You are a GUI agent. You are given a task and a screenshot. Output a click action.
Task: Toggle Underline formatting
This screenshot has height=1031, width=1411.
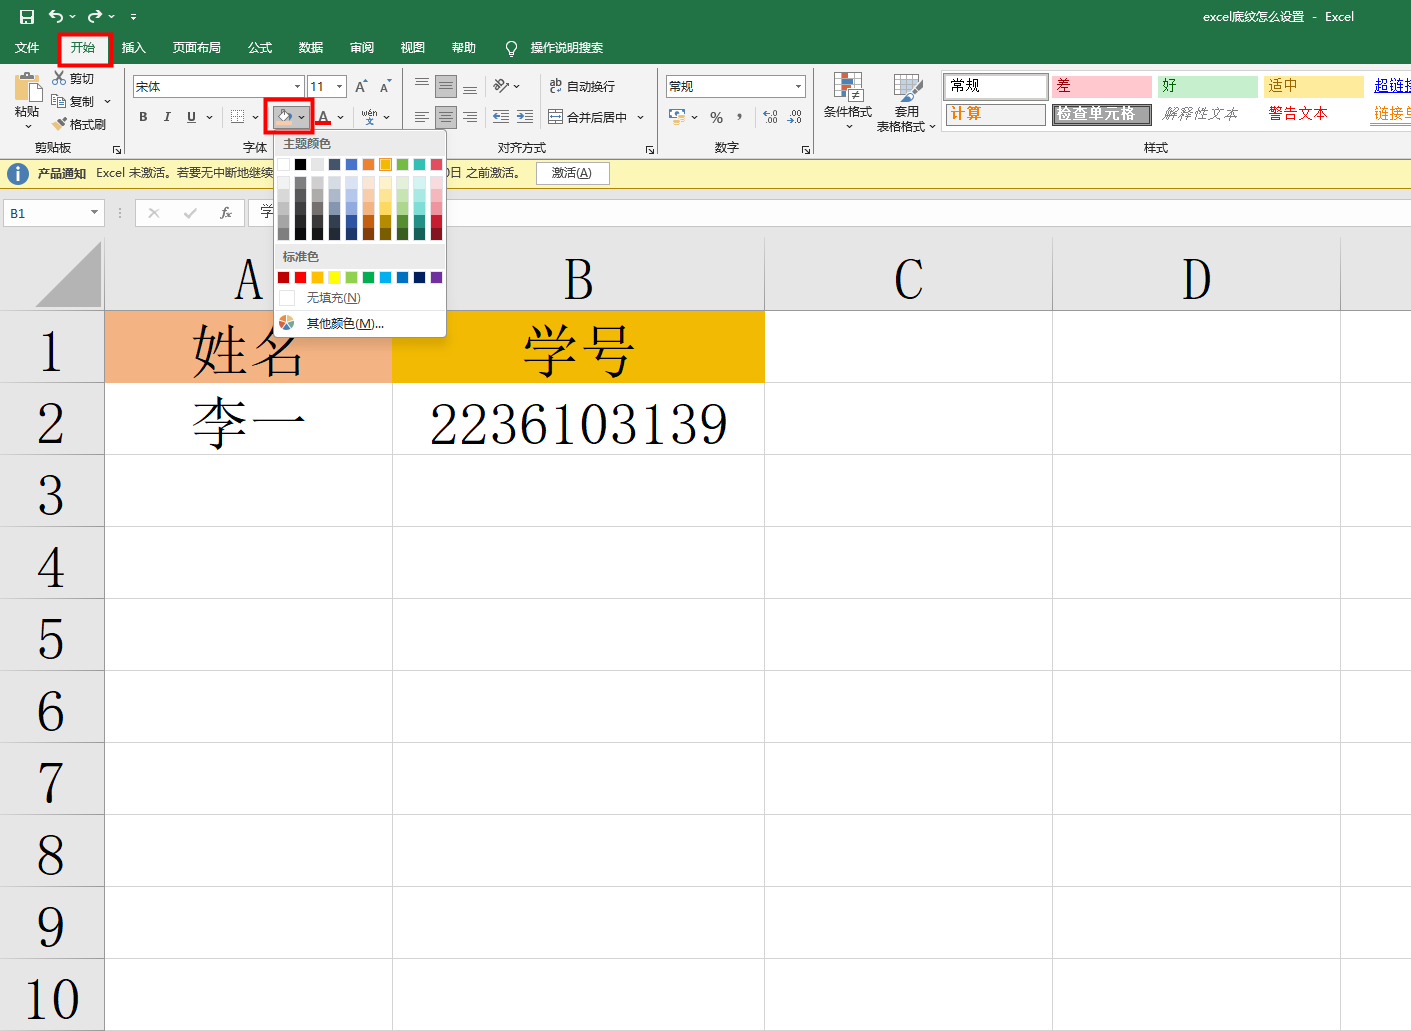pyautogui.click(x=191, y=117)
